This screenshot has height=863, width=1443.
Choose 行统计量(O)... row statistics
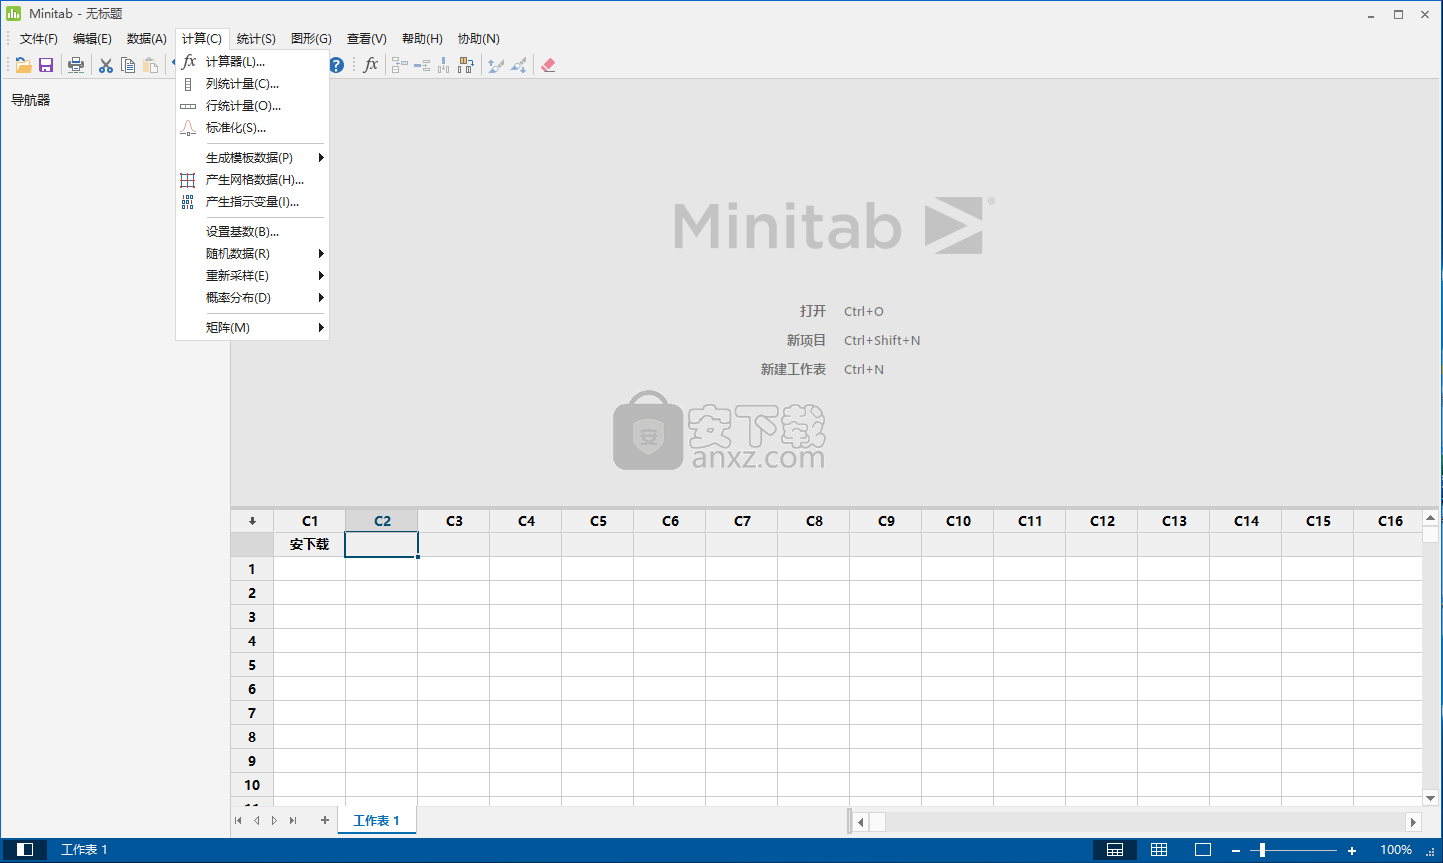(252, 106)
